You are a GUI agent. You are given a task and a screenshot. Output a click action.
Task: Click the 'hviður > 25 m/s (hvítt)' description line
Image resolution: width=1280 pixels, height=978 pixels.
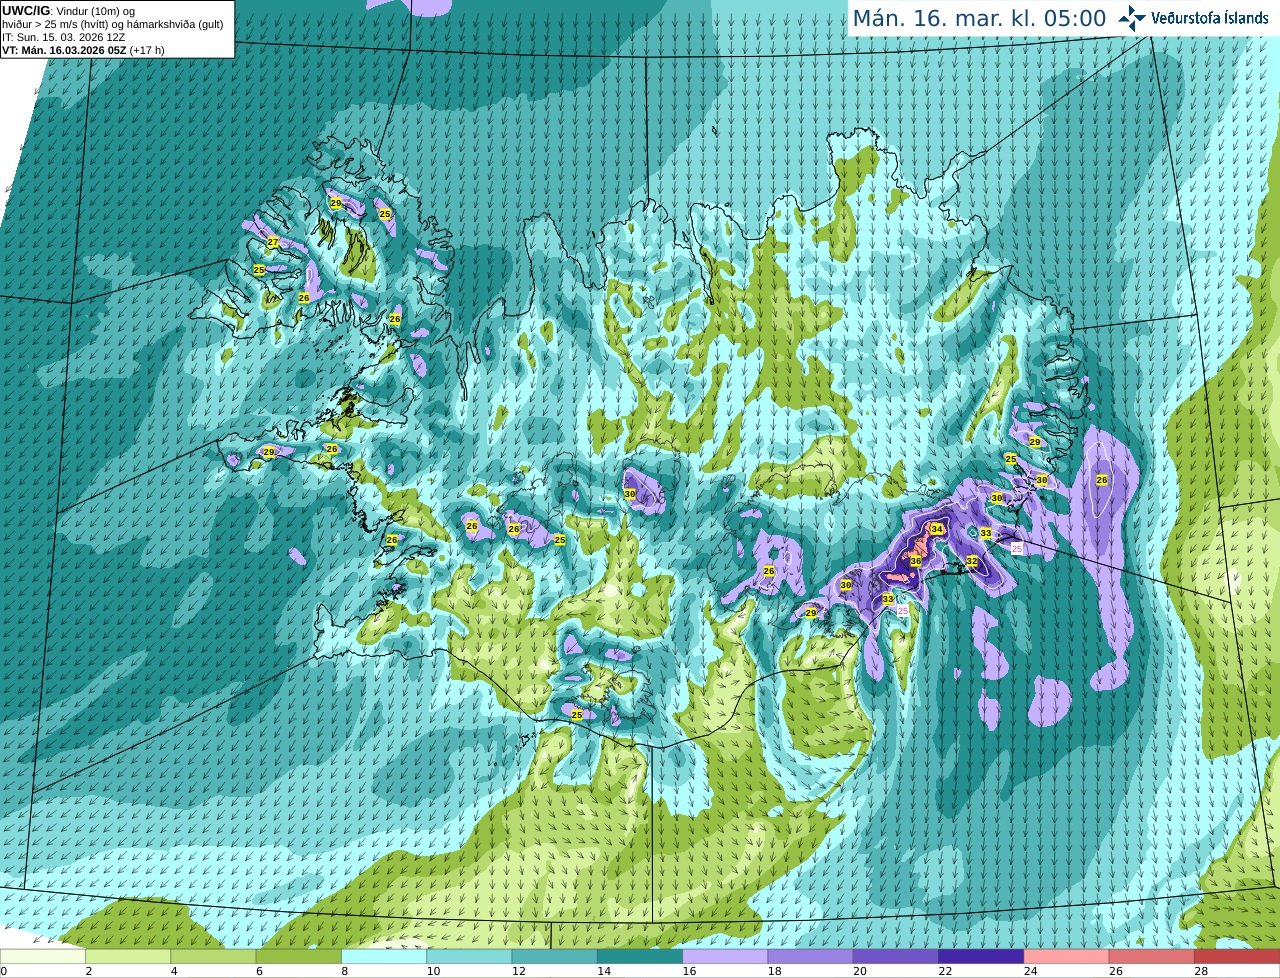click(x=113, y=24)
